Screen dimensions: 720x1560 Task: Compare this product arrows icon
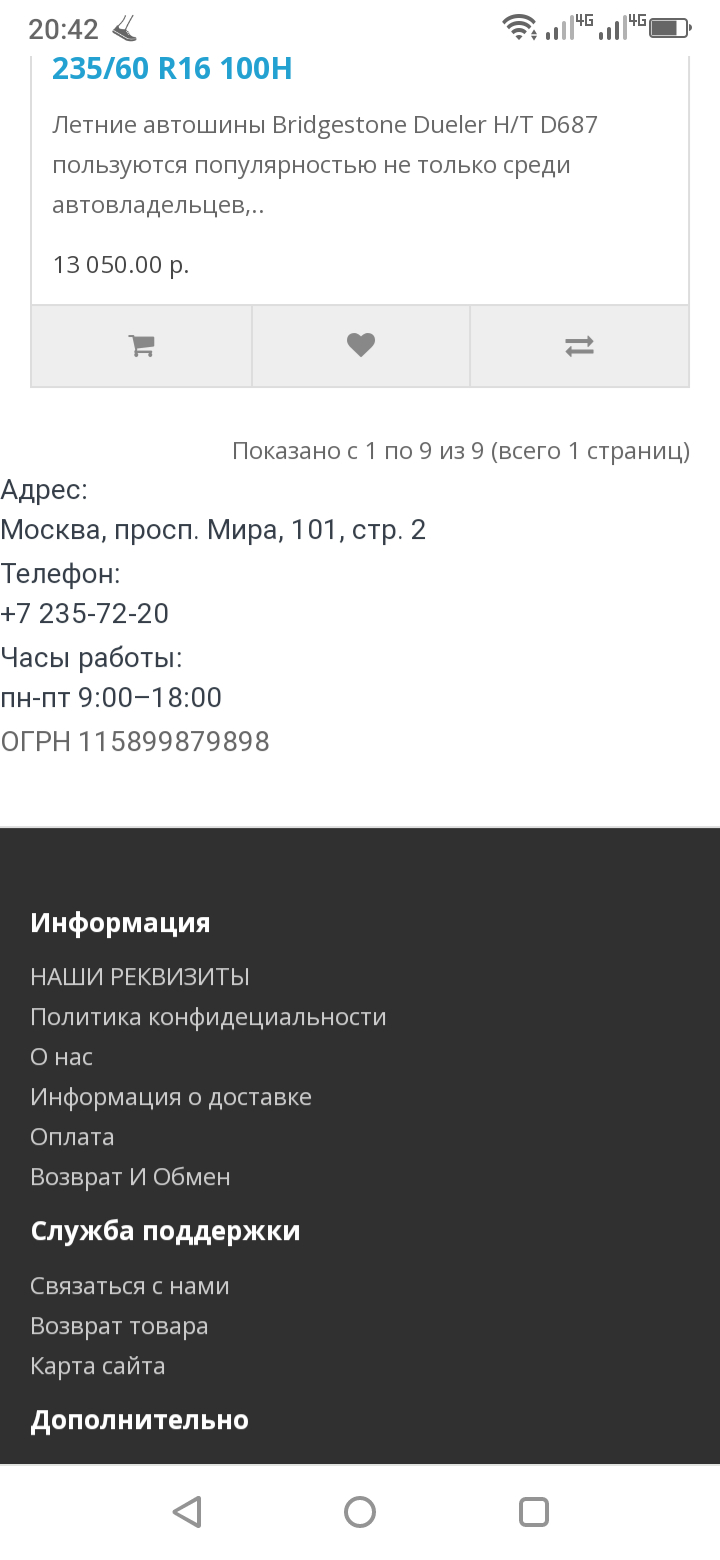pyautogui.click(x=579, y=346)
